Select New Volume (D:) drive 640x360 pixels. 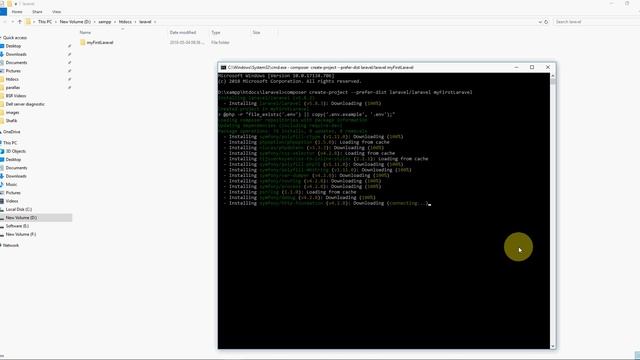[21, 218]
